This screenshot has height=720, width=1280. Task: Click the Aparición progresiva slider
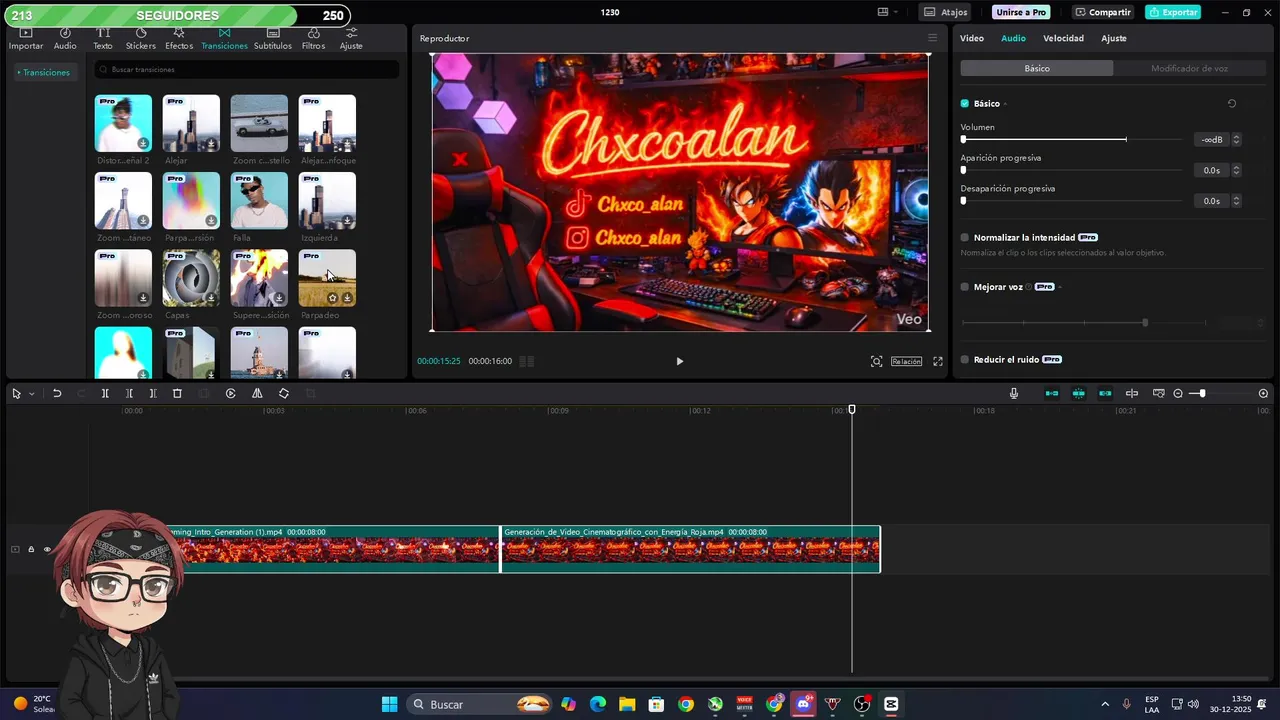(1071, 170)
